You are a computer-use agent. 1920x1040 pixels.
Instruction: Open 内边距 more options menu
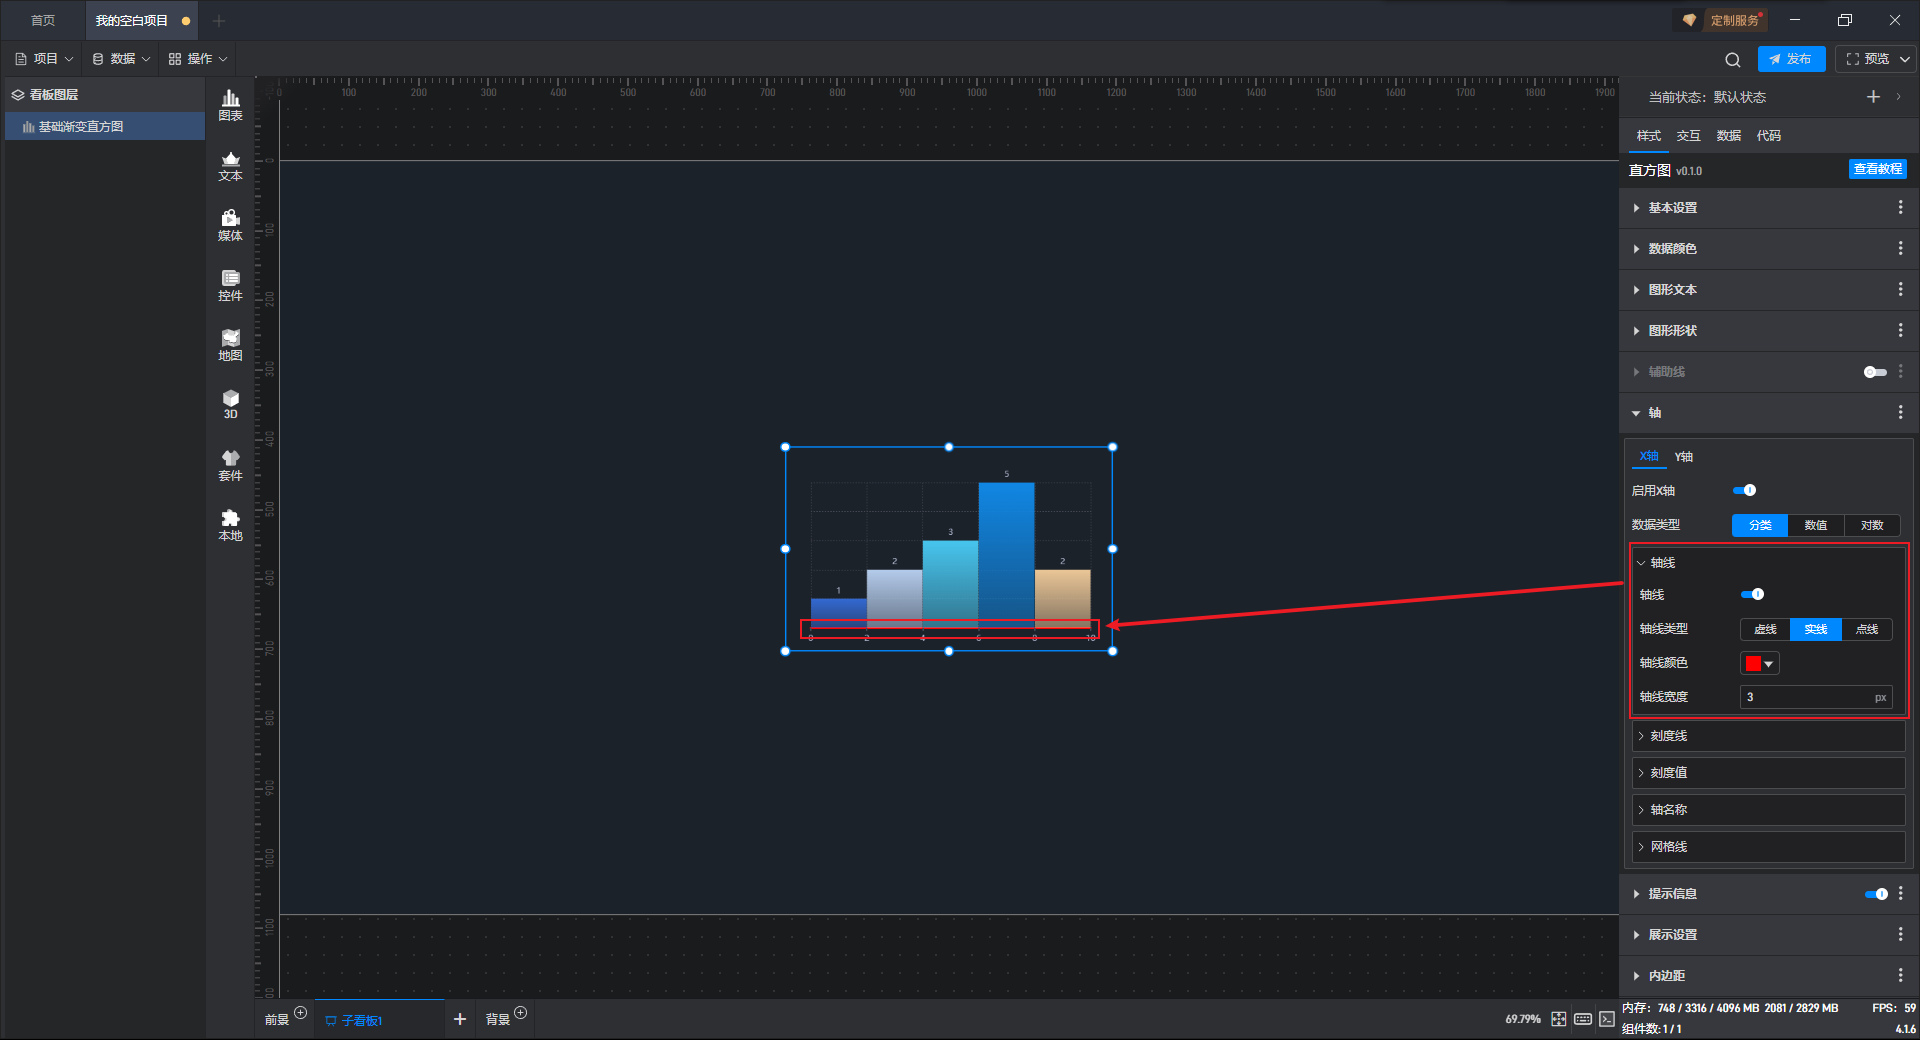[x=1900, y=975]
